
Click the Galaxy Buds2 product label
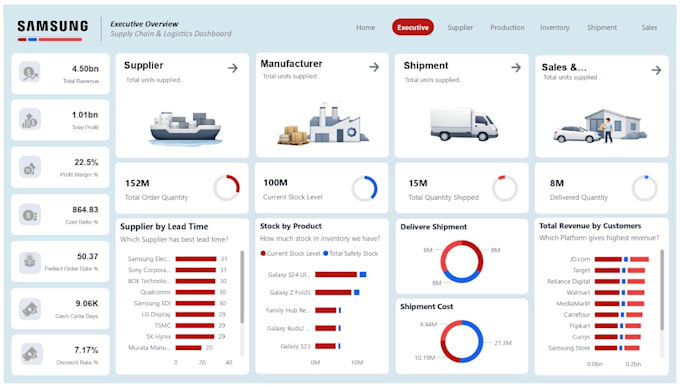coord(288,328)
